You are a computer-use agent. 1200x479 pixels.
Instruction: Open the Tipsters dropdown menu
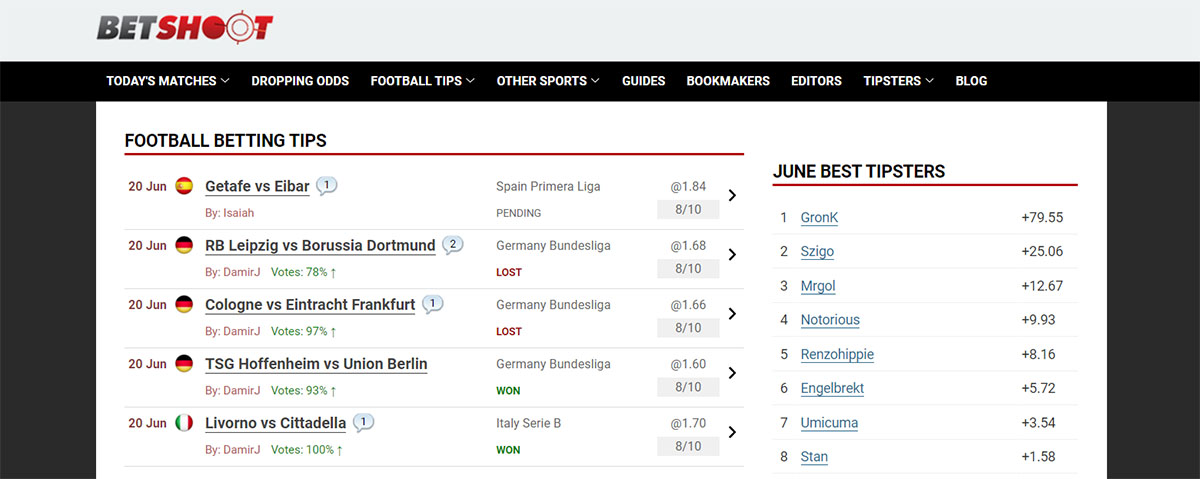[898, 81]
